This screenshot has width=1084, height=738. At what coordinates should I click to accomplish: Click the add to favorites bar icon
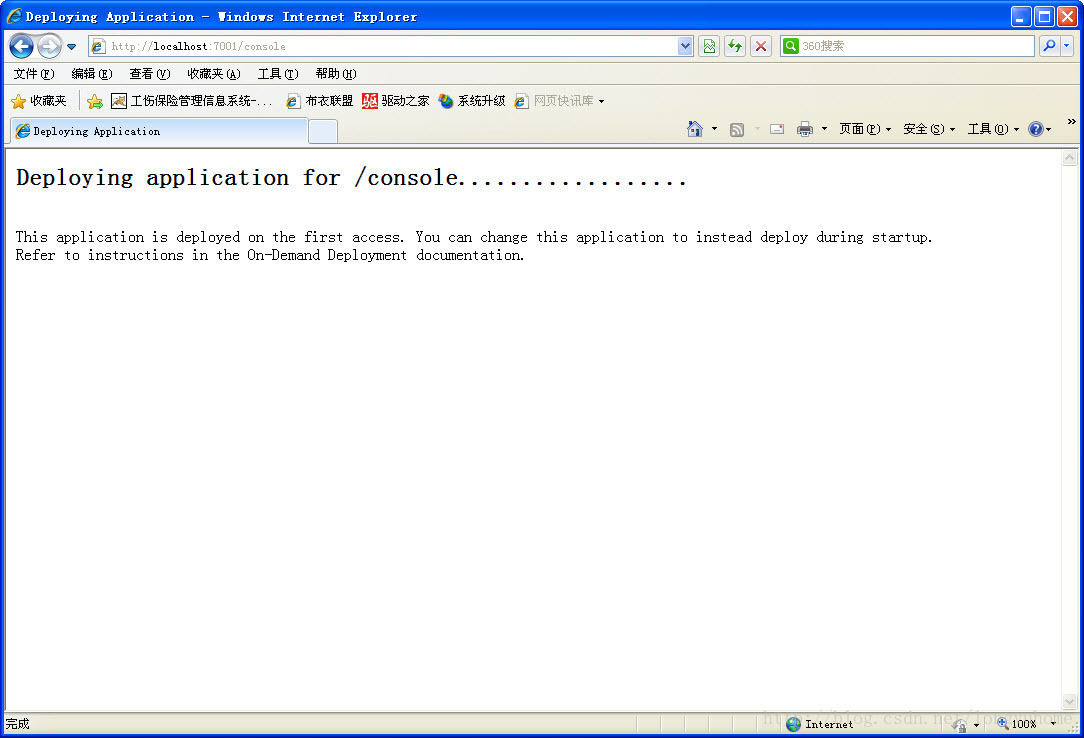click(95, 102)
